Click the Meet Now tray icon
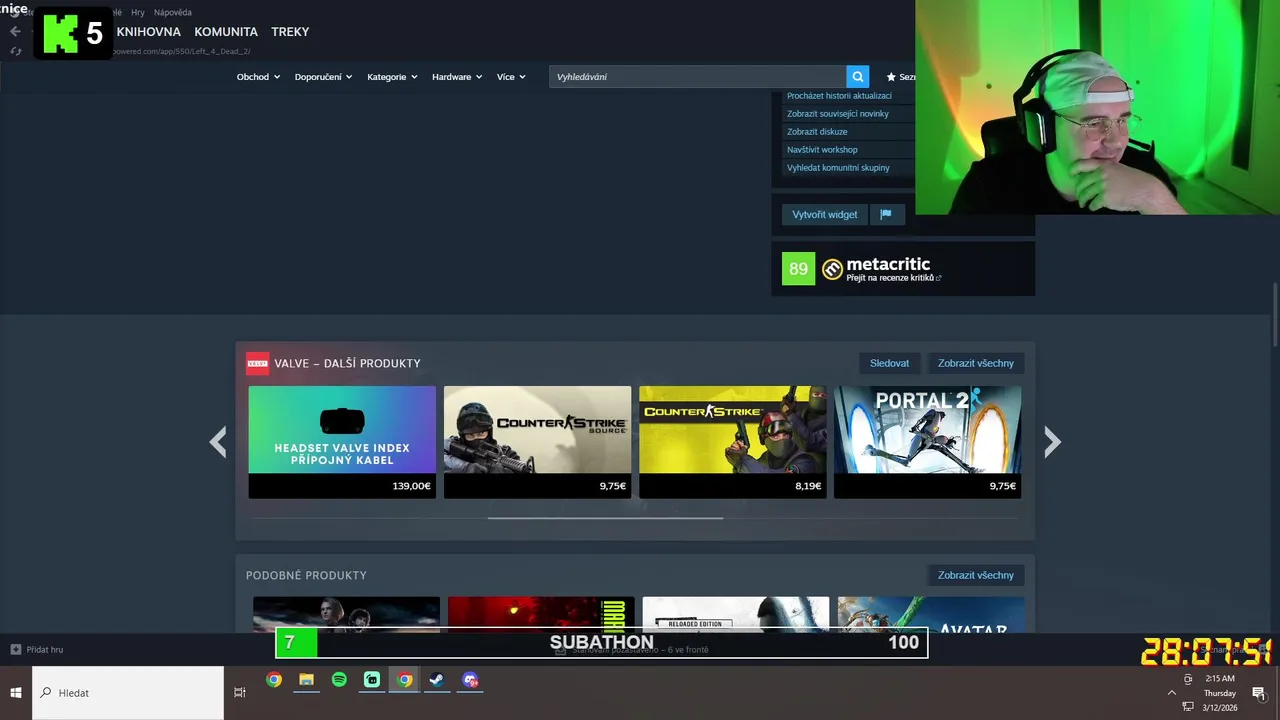This screenshot has width=1280, height=720. click(1188, 679)
